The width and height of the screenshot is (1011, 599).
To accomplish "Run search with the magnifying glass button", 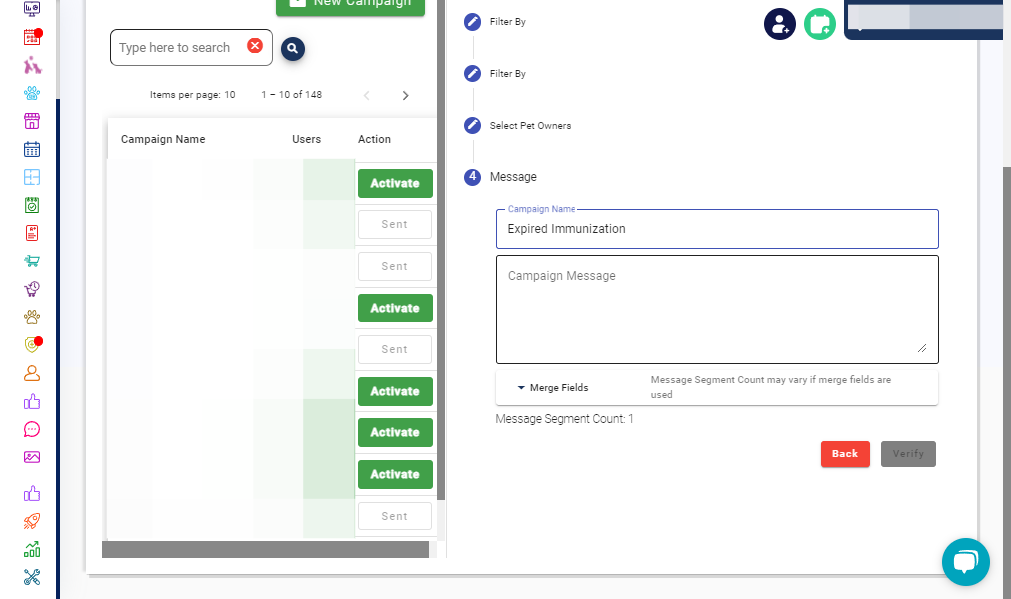I will tap(293, 48).
